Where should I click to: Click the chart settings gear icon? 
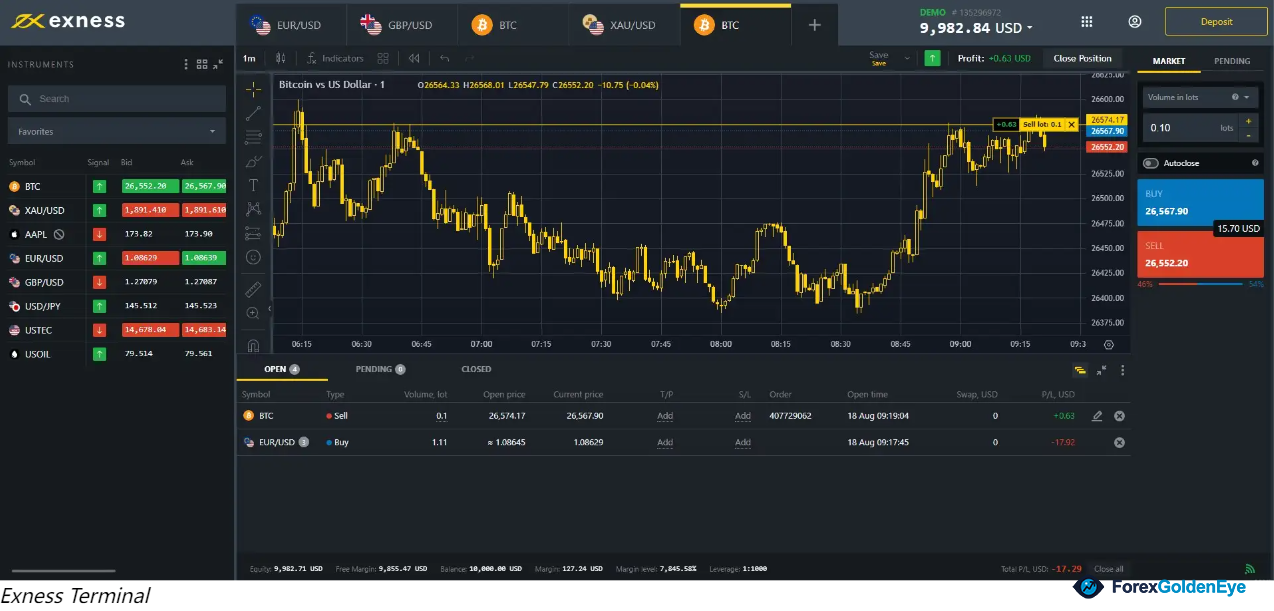point(1108,344)
